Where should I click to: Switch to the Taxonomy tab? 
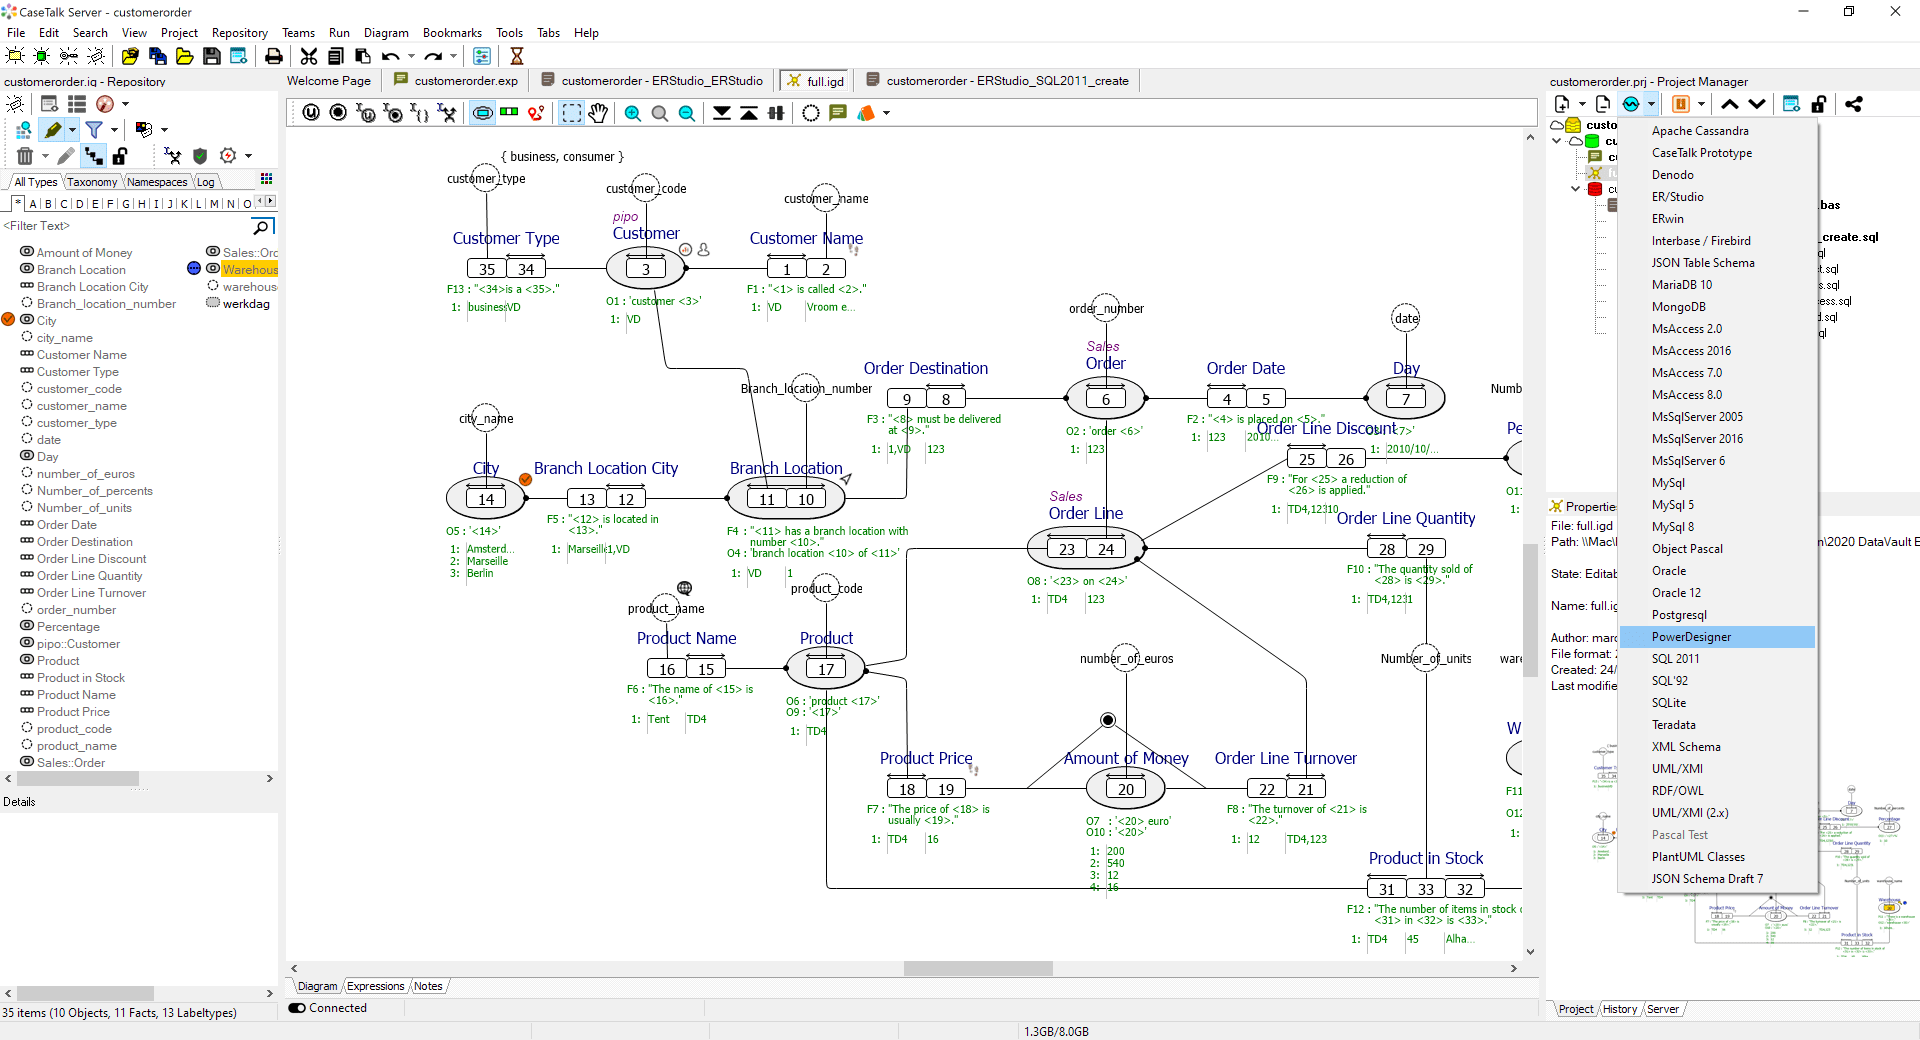point(92,182)
